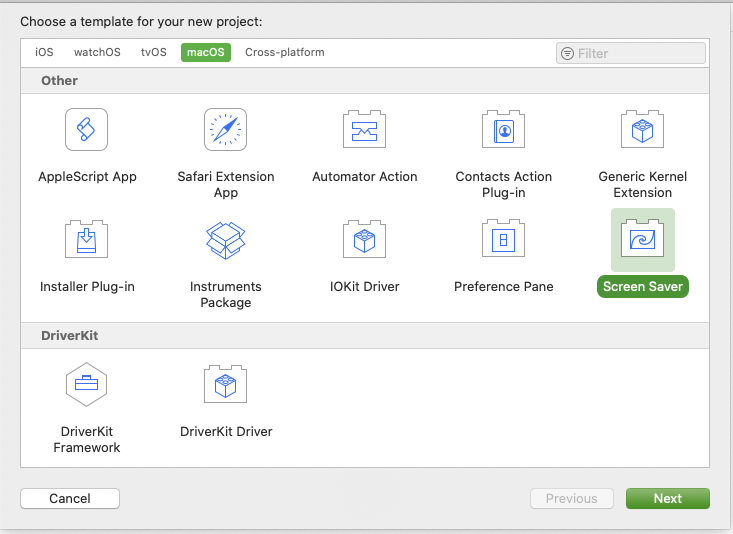Select the Installer Plug-in template icon
733x534 pixels.
pyautogui.click(x=87, y=240)
